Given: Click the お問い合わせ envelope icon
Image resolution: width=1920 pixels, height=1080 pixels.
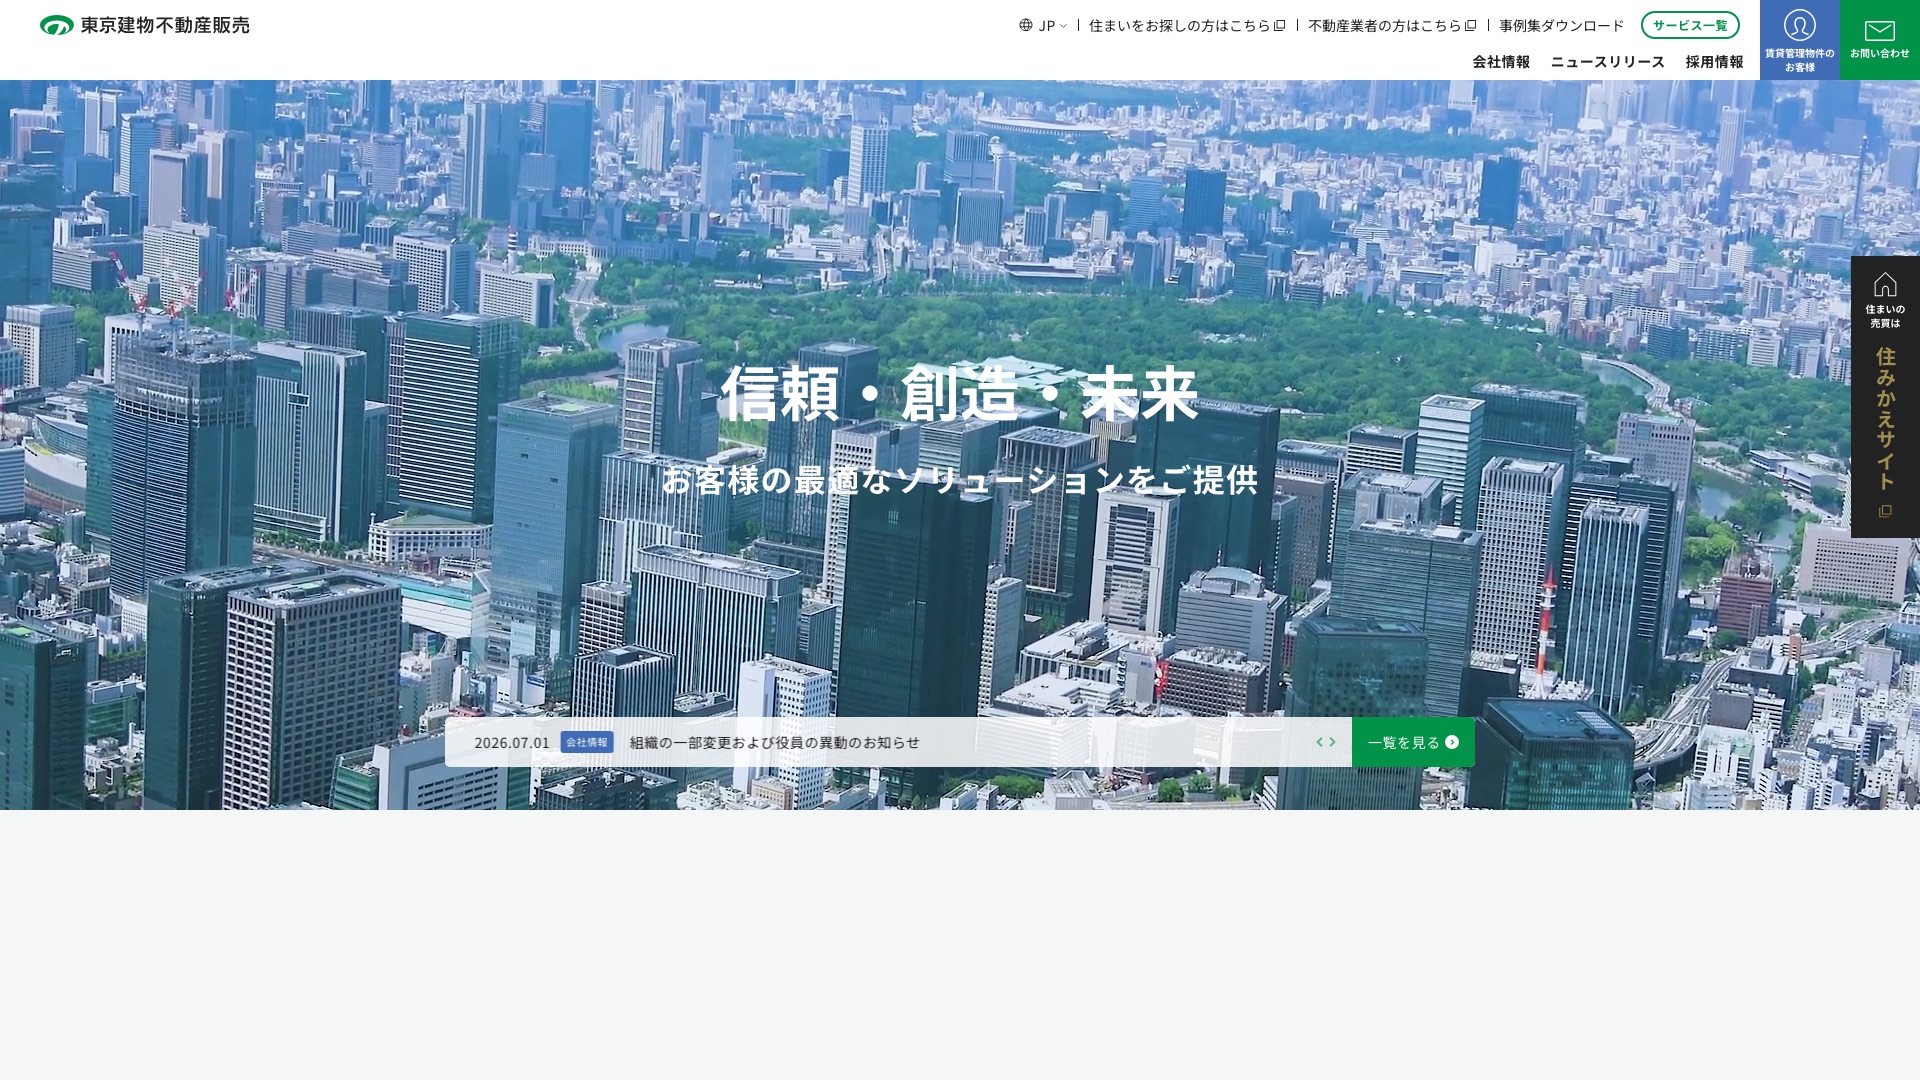Looking at the screenshot, I should 1880,30.
